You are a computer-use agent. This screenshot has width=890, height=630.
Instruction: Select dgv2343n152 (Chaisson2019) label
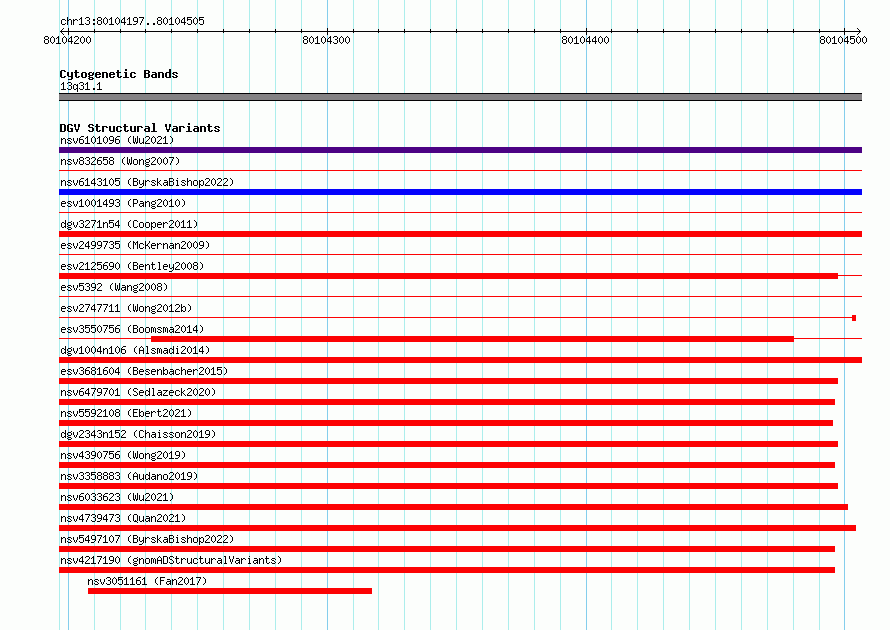tap(138, 434)
